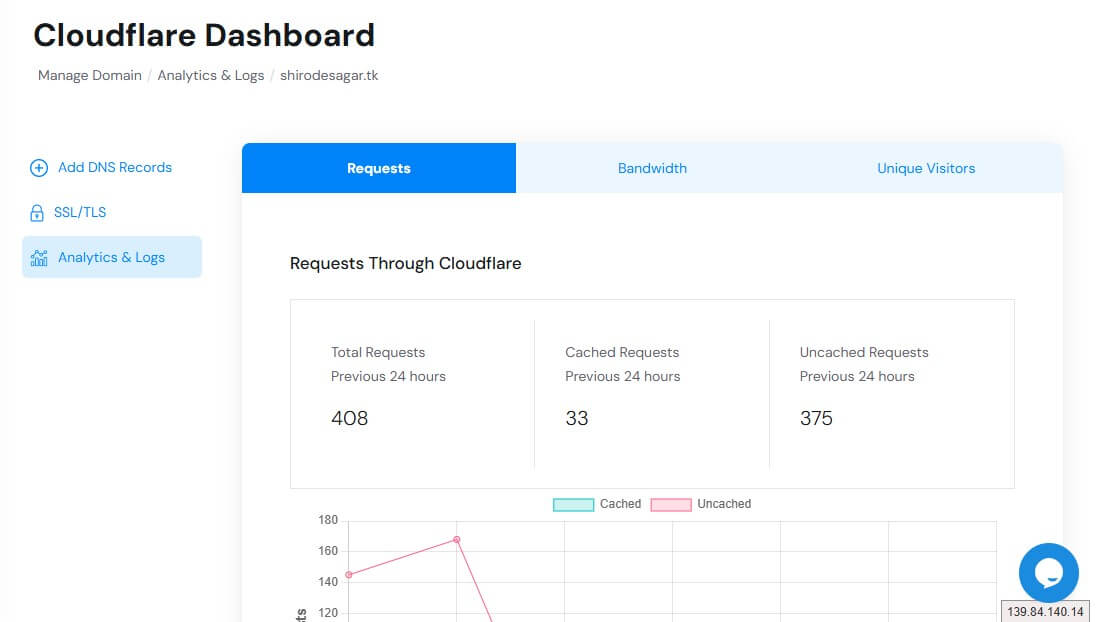Click the uncached data point near 168
The image size is (1100, 622).
click(457, 539)
